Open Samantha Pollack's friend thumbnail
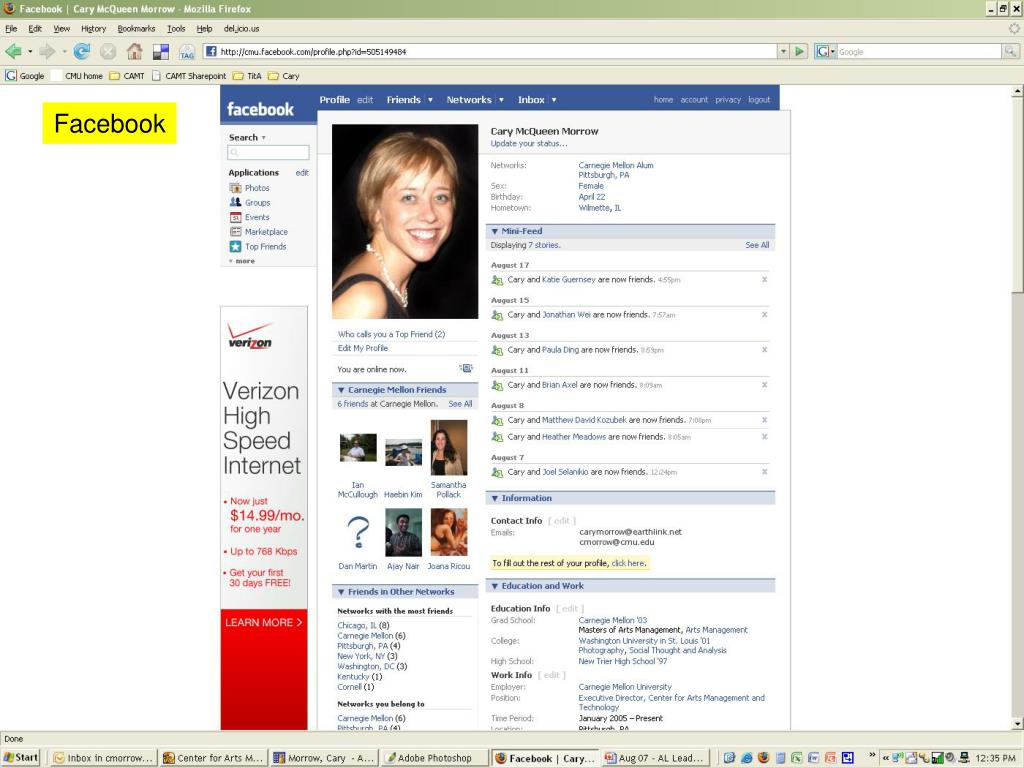This screenshot has width=1024, height=768. (449, 447)
